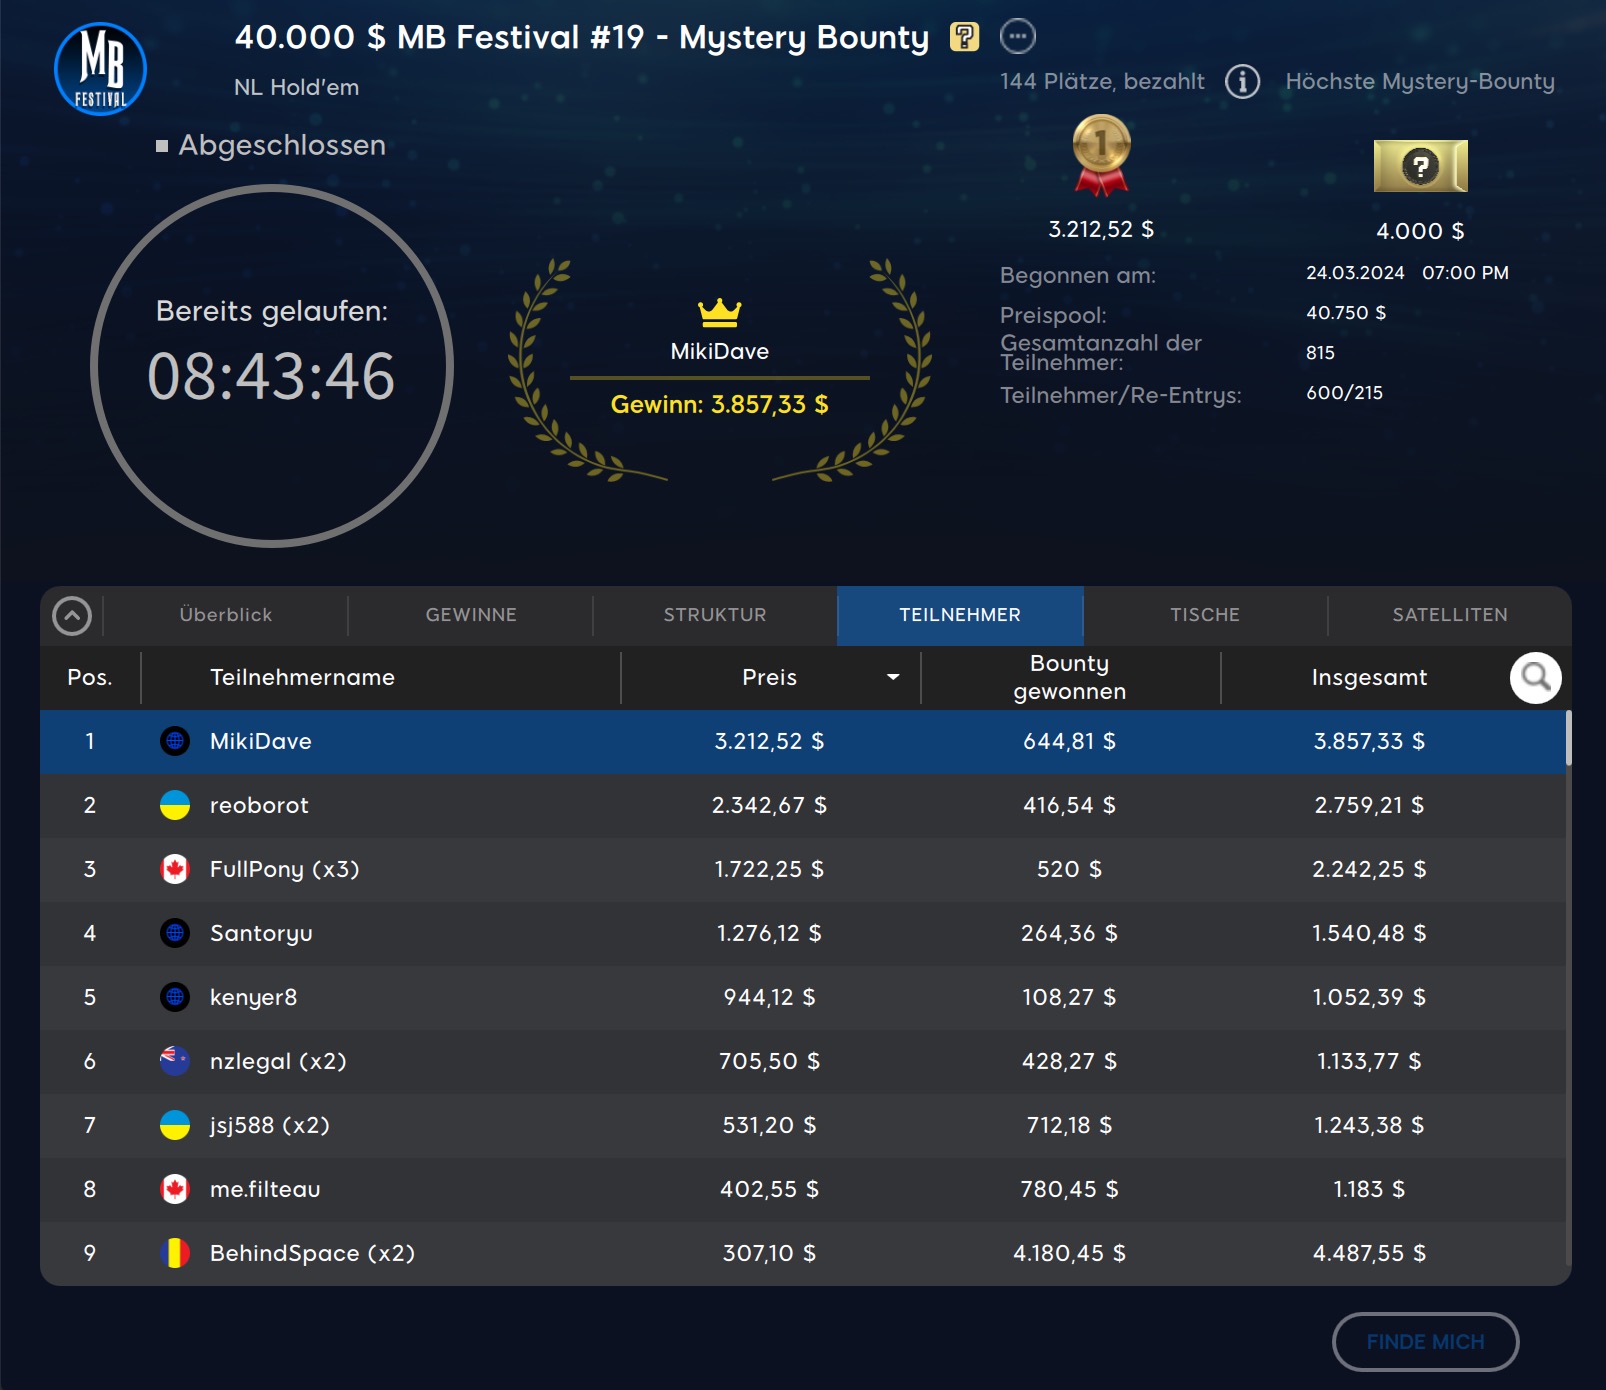Screen dimensions: 1606x1390
Task: Sort by Insgesamt column header
Action: pyautogui.click(x=1368, y=678)
